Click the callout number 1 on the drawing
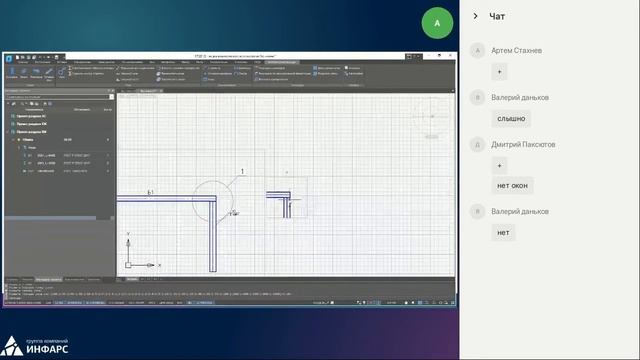Screen dimensions: 640x360 242,171
